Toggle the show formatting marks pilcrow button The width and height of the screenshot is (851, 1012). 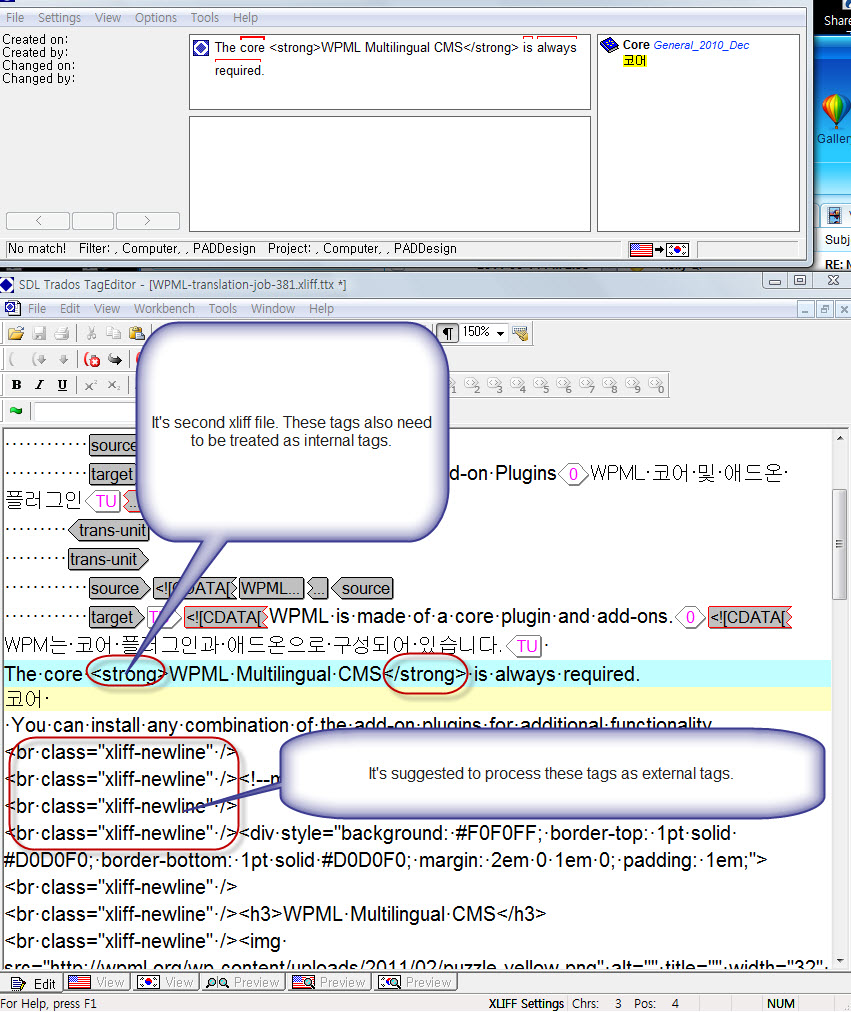447,333
